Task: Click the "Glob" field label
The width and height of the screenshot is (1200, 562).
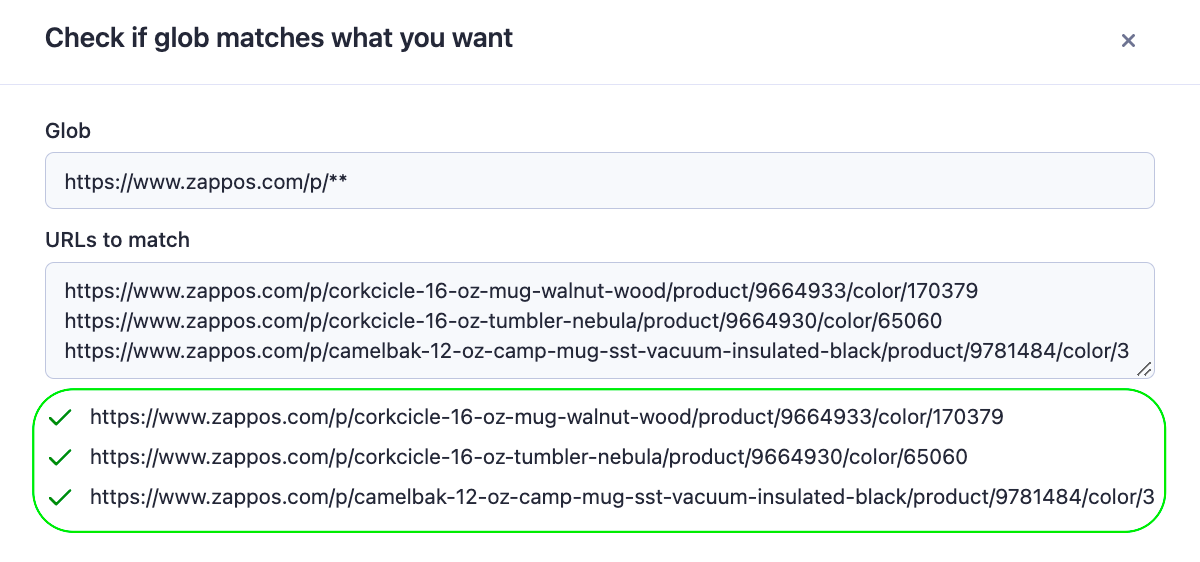Action: [x=68, y=130]
